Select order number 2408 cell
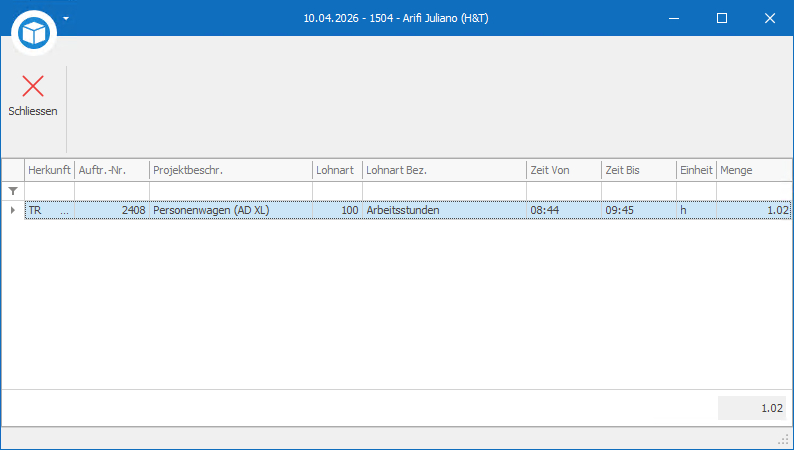794x450 pixels. pos(112,210)
